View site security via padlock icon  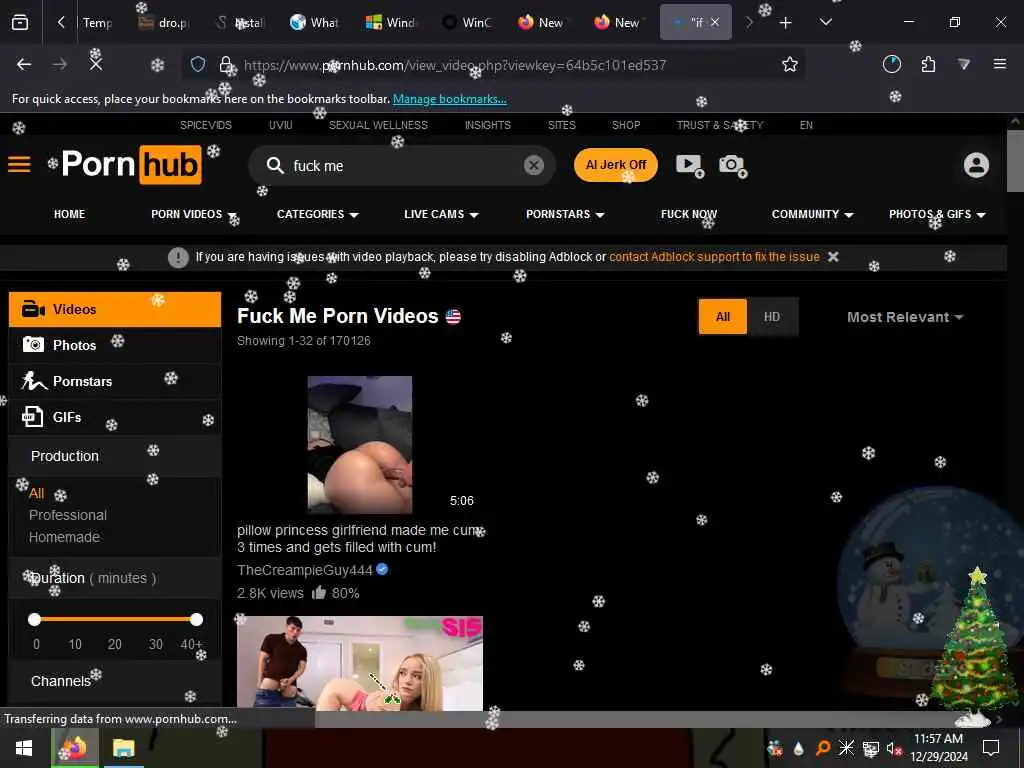click(226, 64)
